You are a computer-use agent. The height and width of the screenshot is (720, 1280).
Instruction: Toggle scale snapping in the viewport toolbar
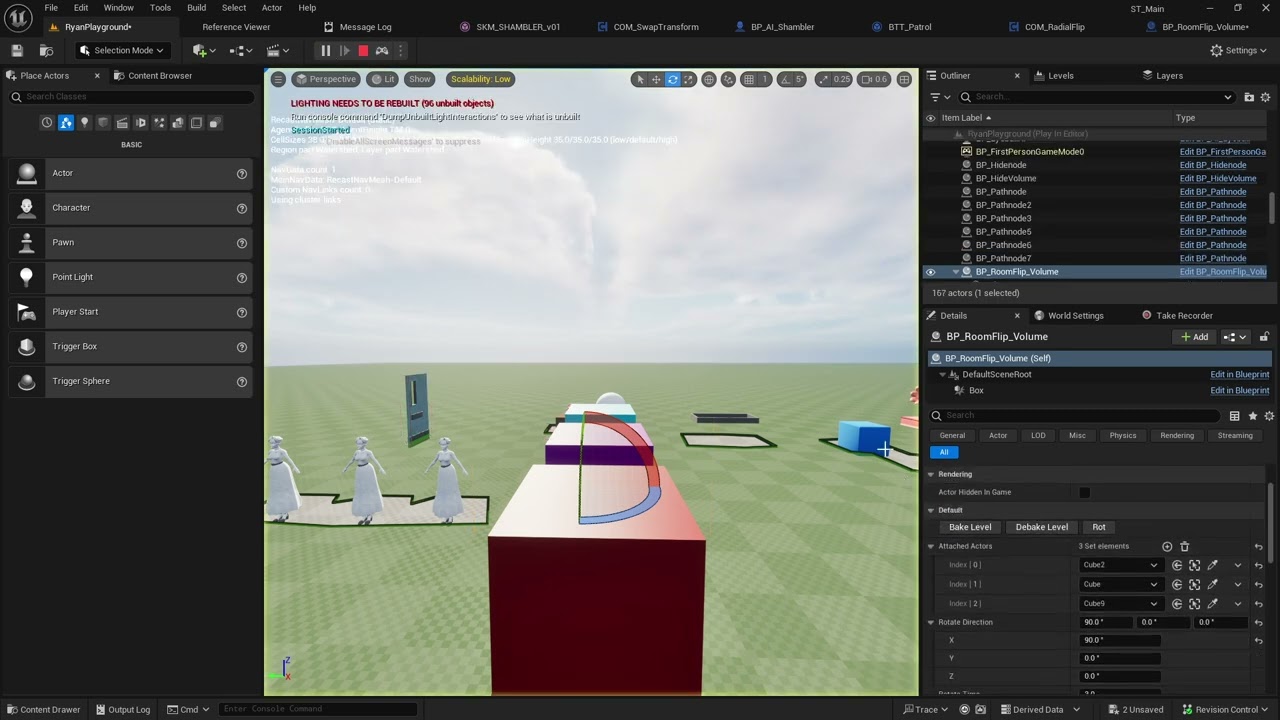coord(823,79)
